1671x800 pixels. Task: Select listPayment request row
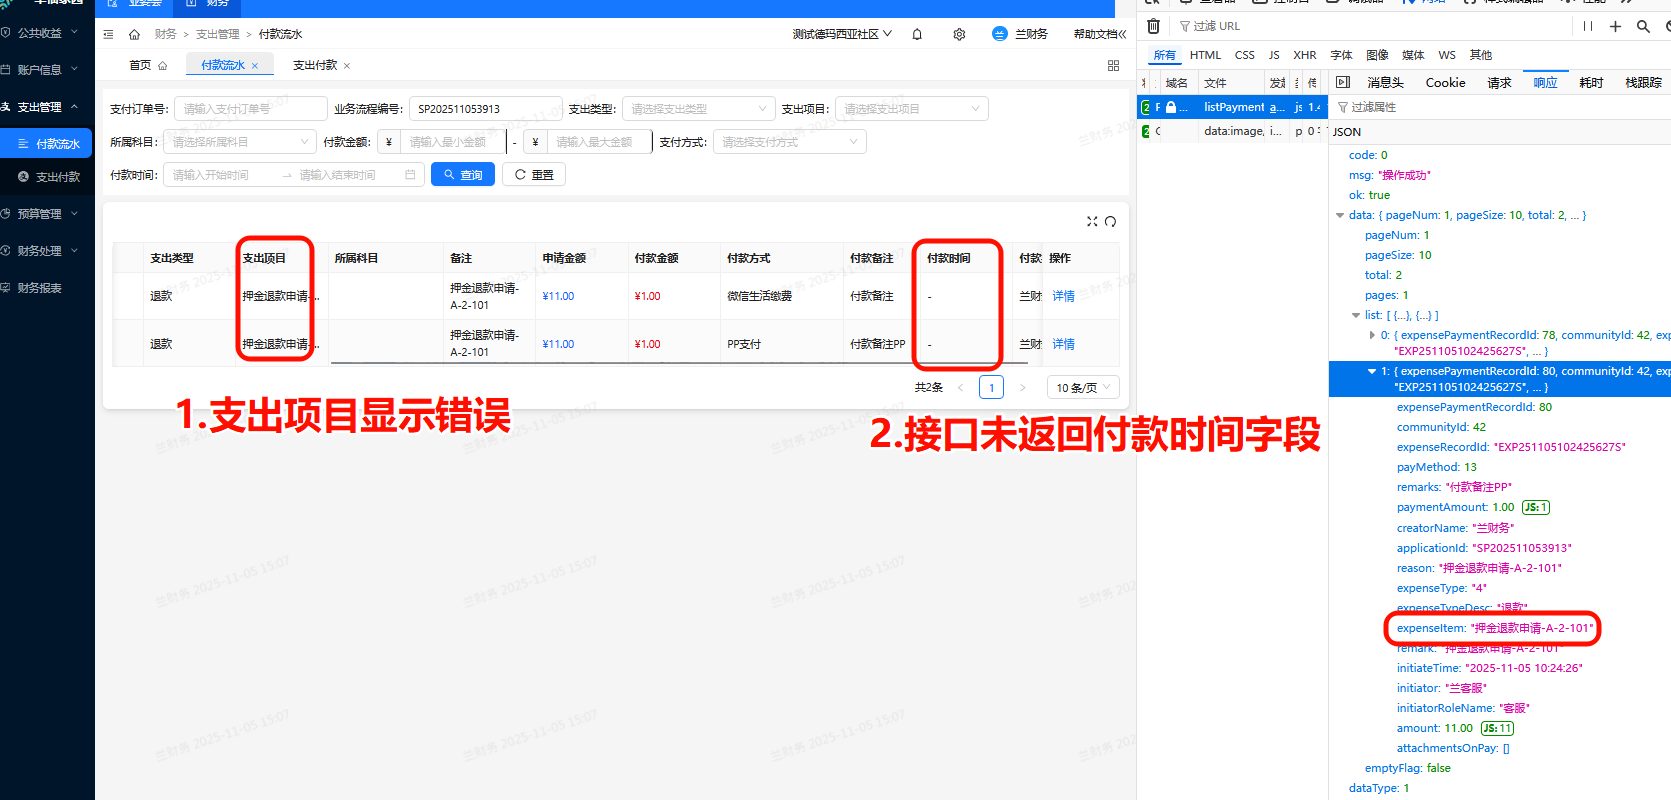1232,107
